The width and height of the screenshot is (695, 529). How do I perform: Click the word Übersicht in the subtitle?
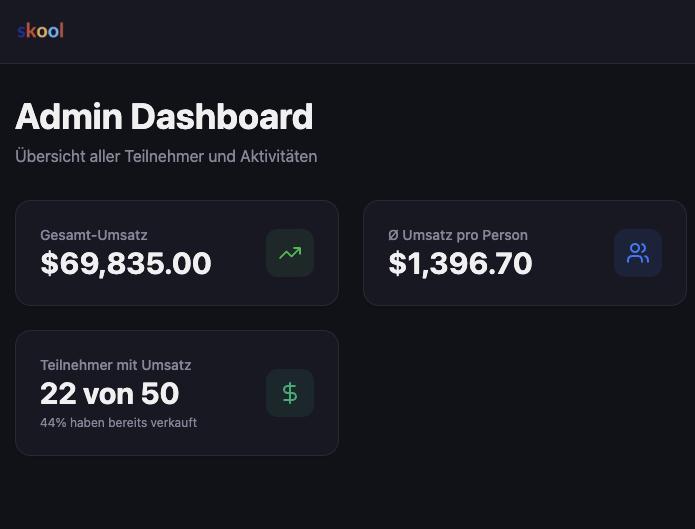point(50,157)
